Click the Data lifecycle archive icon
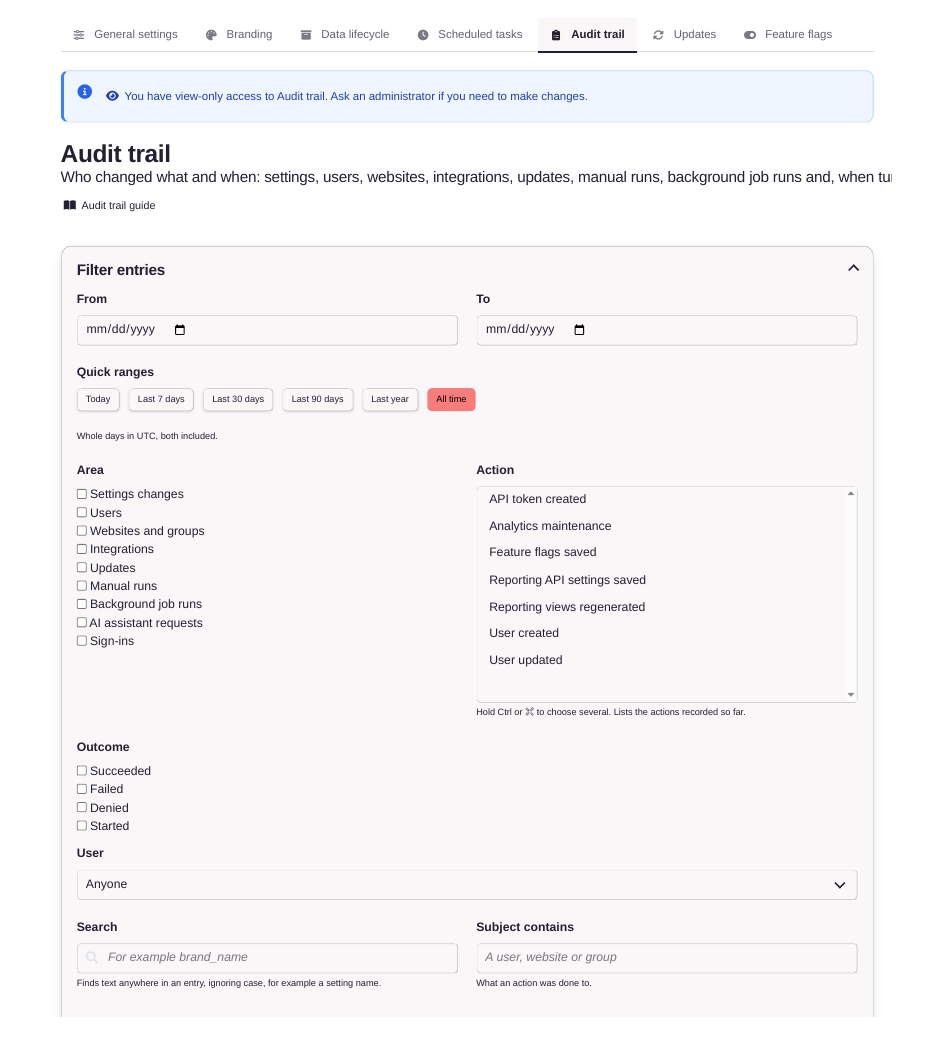 tap(306, 35)
